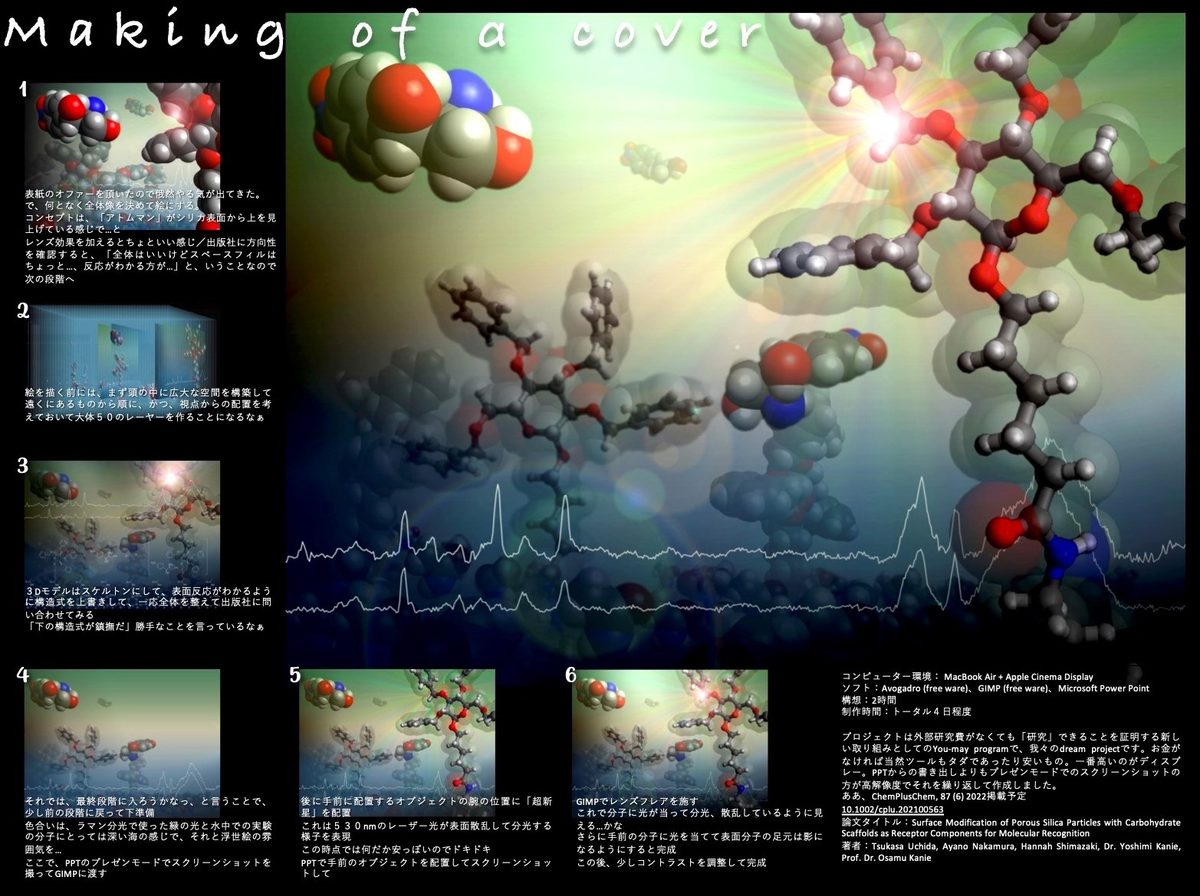Click the number 4 step label

[22, 675]
